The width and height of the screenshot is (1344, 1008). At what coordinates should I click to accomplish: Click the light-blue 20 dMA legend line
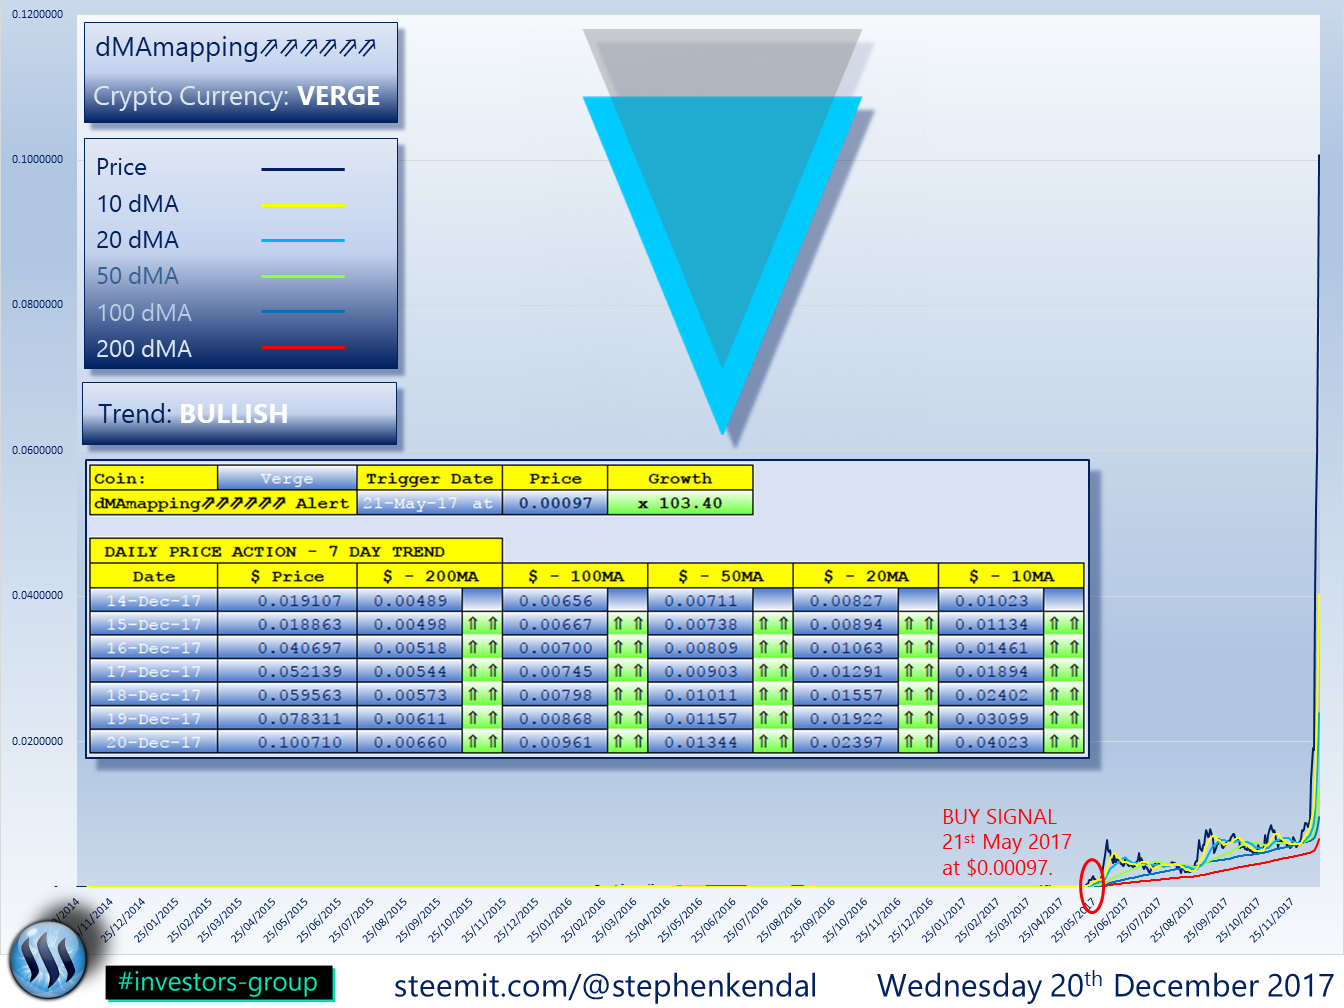[x=303, y=240]
